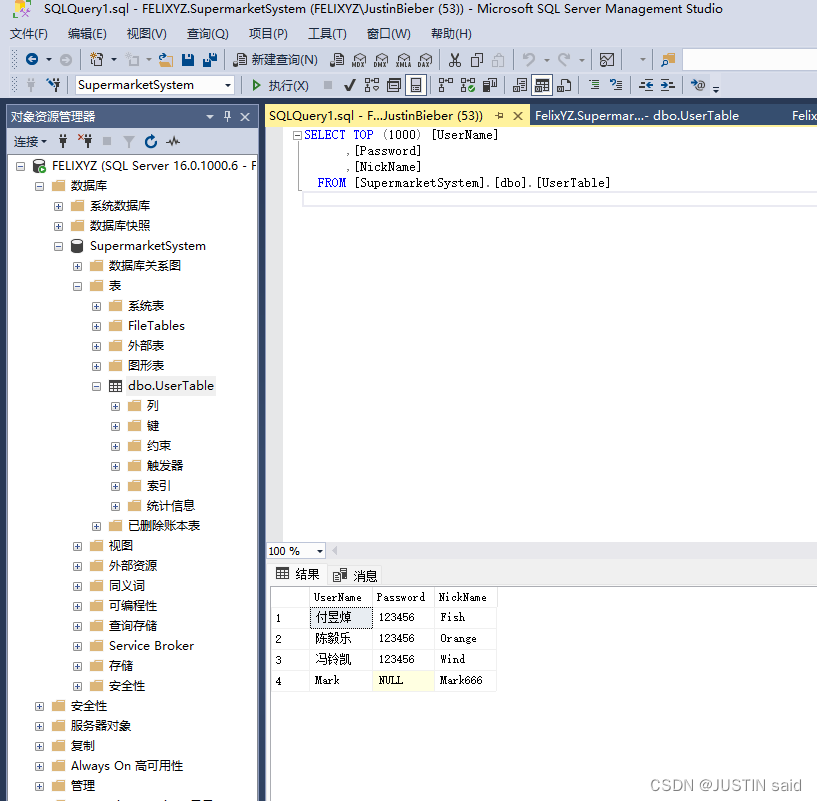Image resolution: width=817 pixels, height=801 pixels.
Task: Cut the selection with scissors icon
Action: (x=455, y=60)
